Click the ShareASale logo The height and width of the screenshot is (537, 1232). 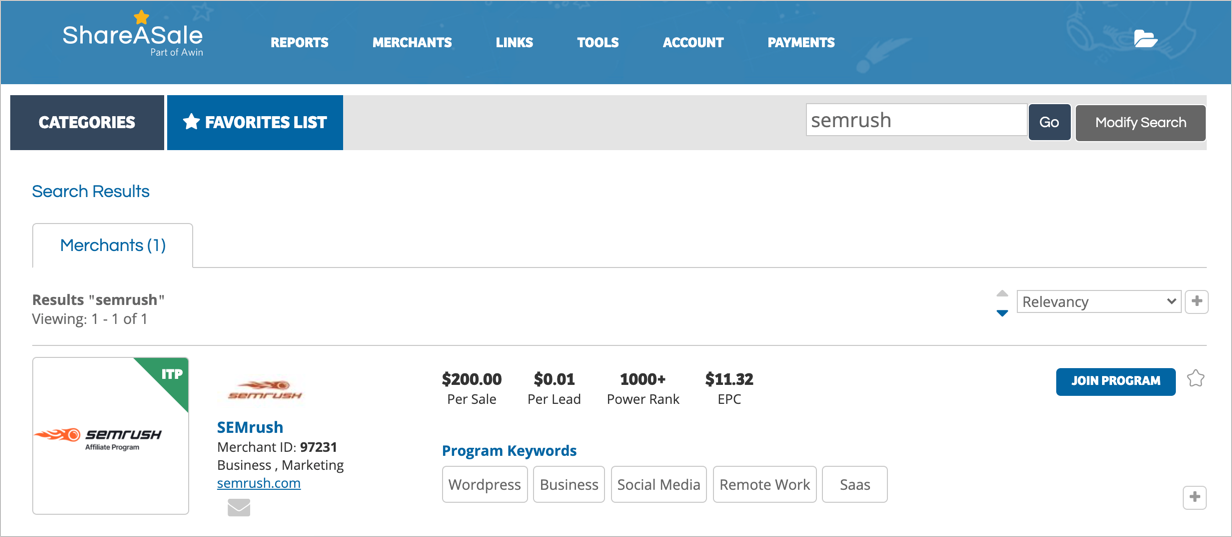tap(132, 36)
